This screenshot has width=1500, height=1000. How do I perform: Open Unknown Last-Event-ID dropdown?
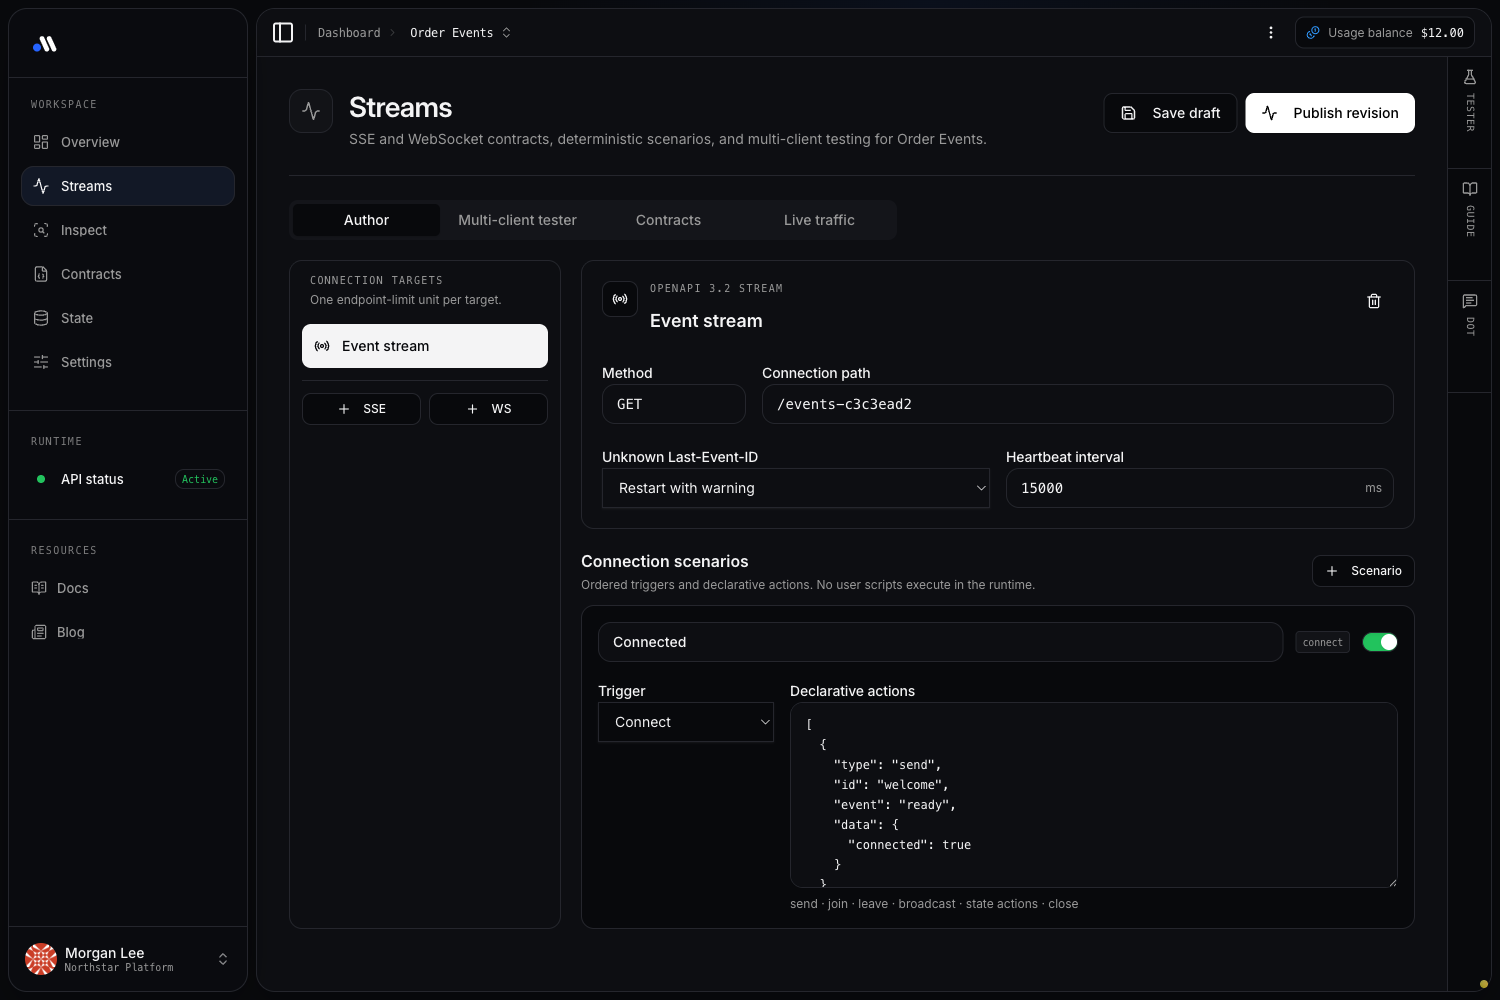tap(796, 488)
